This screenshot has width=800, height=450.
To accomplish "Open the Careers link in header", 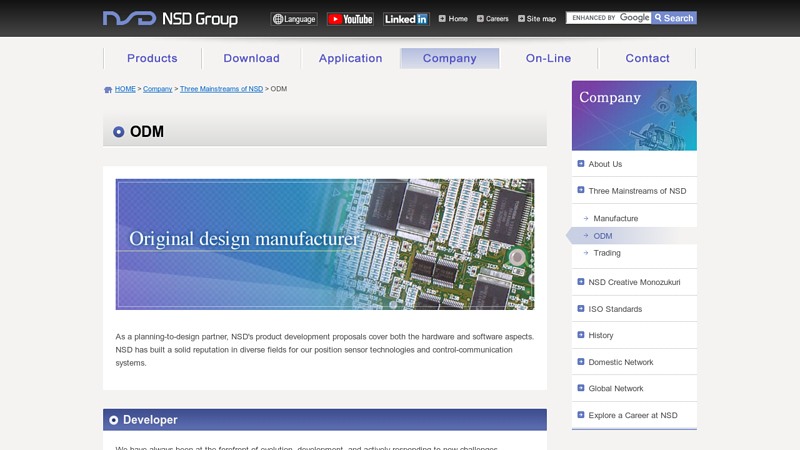I will (493, 19).
